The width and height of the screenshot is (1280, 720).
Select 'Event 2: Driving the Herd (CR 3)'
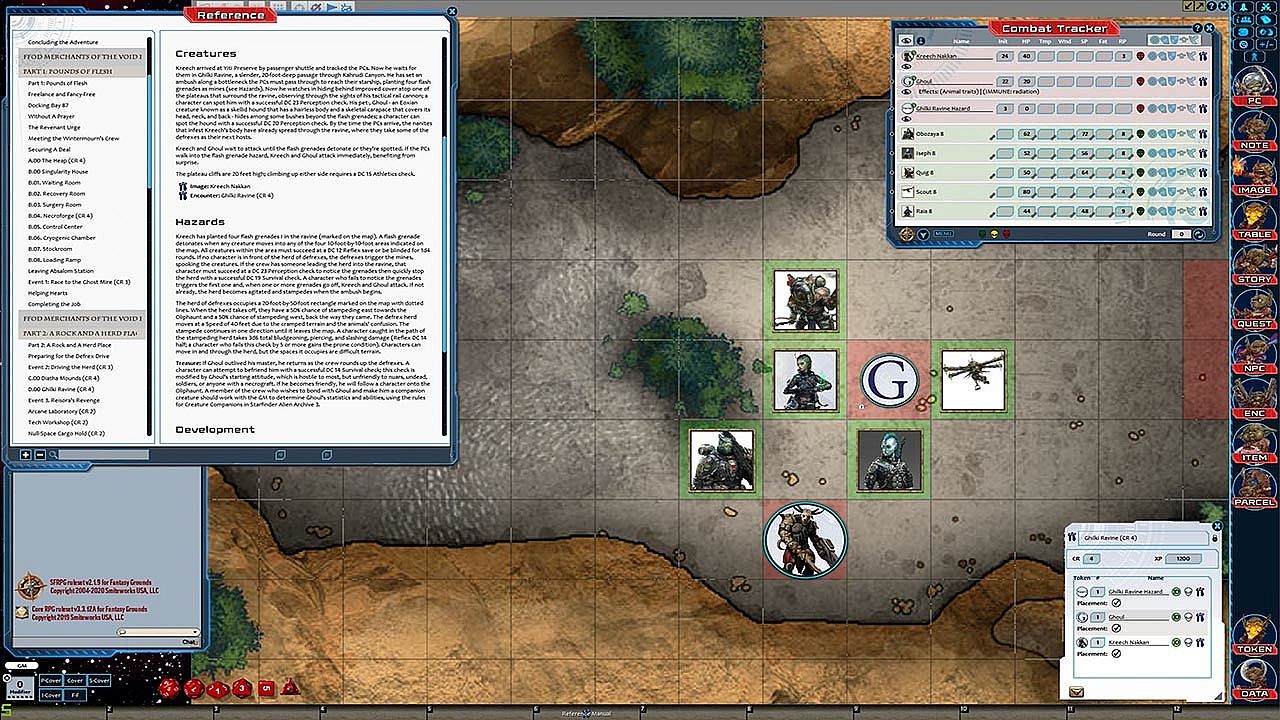point(71,368)
